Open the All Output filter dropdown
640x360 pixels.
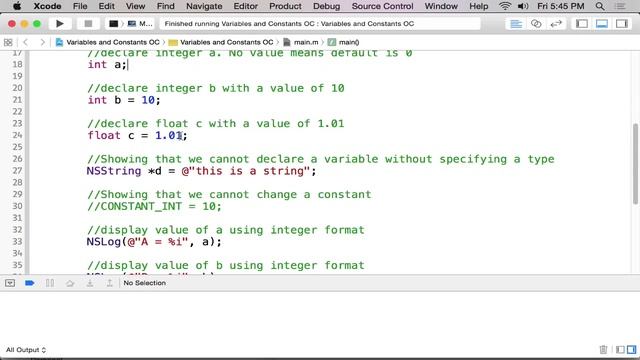coord(26,350)
